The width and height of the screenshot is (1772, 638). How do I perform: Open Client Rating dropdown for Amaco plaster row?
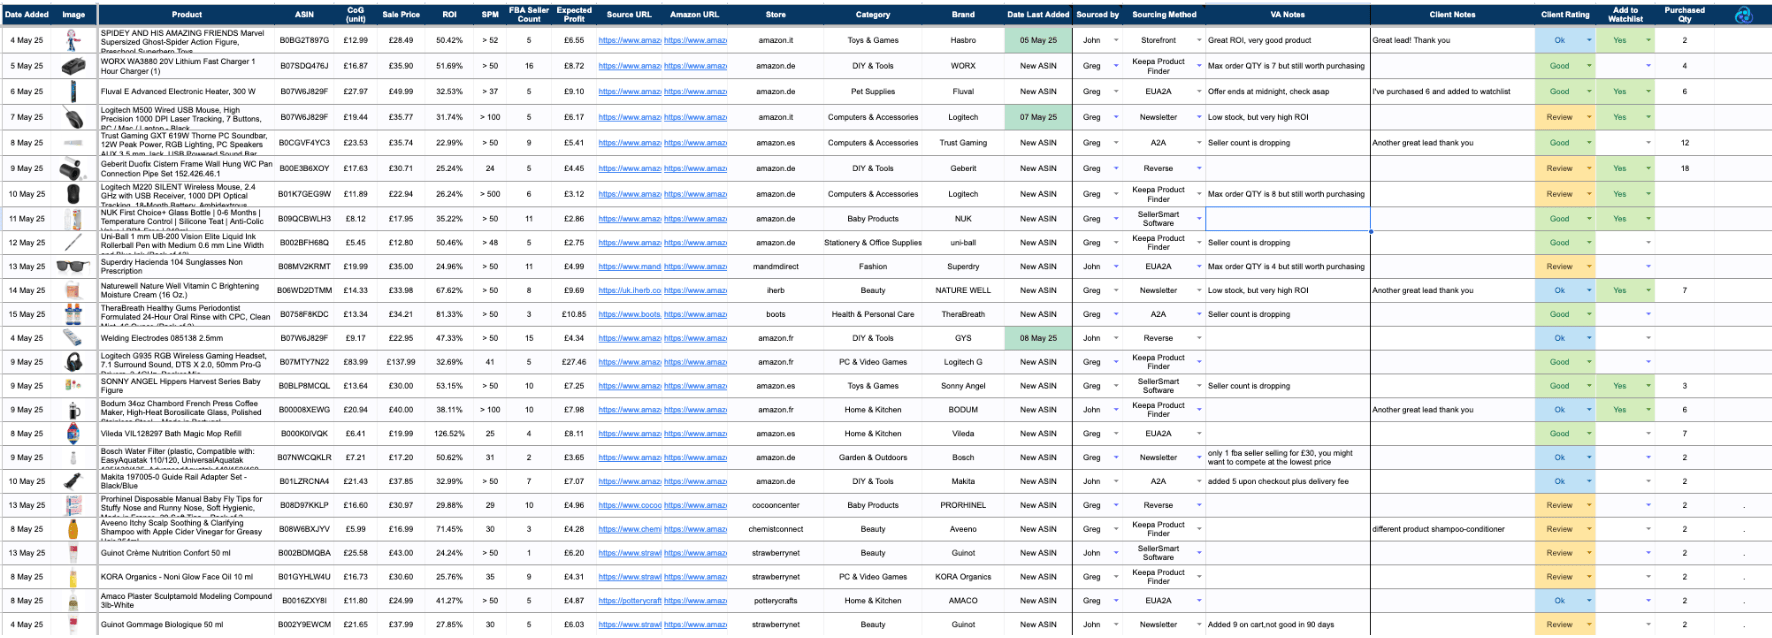[1588, 601]
